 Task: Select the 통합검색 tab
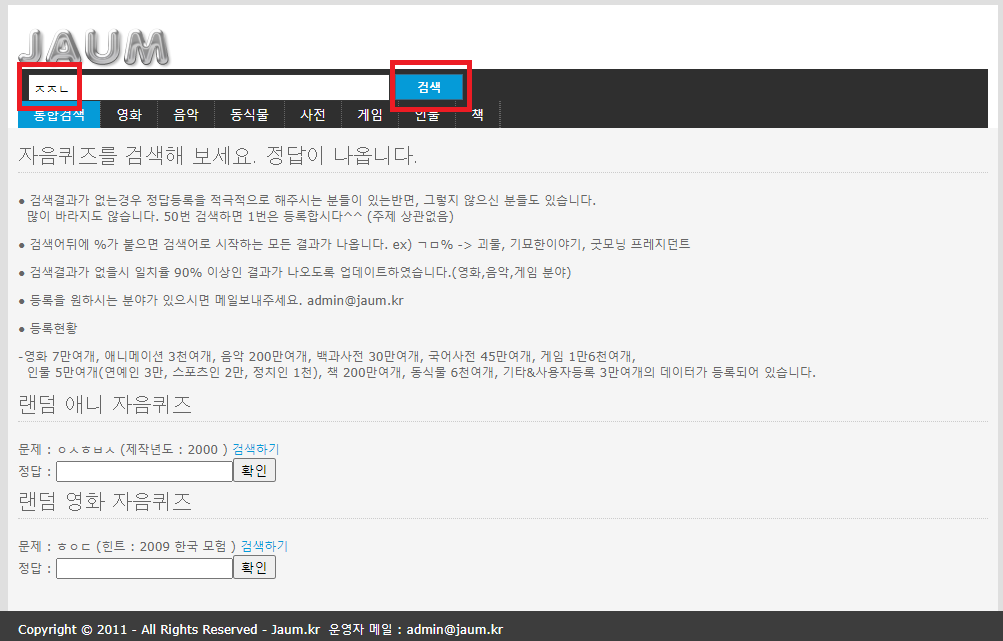coord(59,115)
